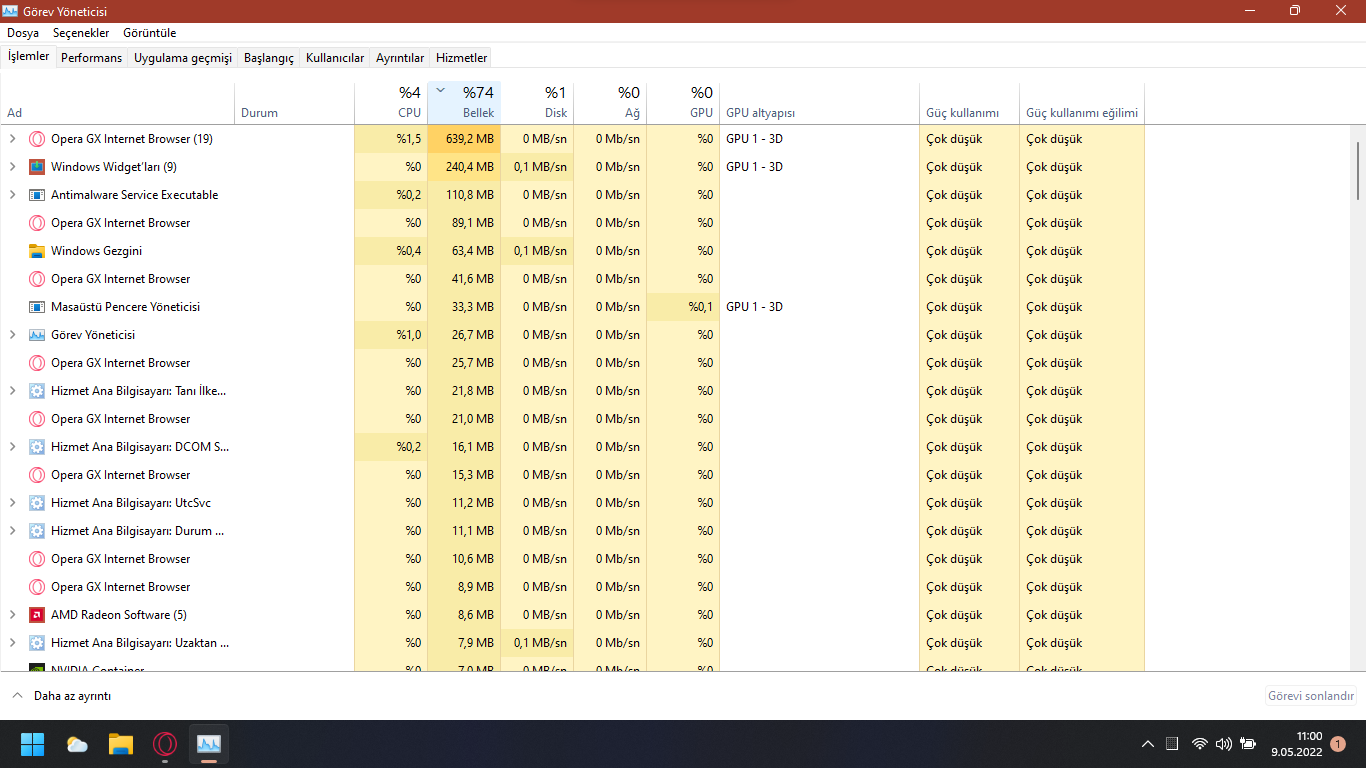Expand Hizmet Ana Bilgisayarı: Tanı İlke row
The image size is (1366, 768).
13,391
